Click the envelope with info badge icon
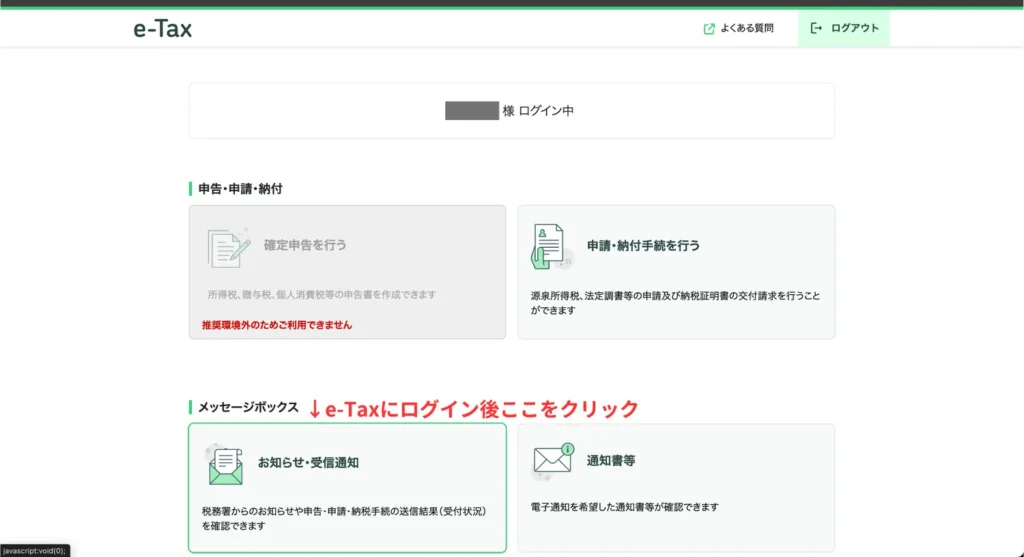The width and height of the screenshot is (1024, 557). tap(553, 461)
